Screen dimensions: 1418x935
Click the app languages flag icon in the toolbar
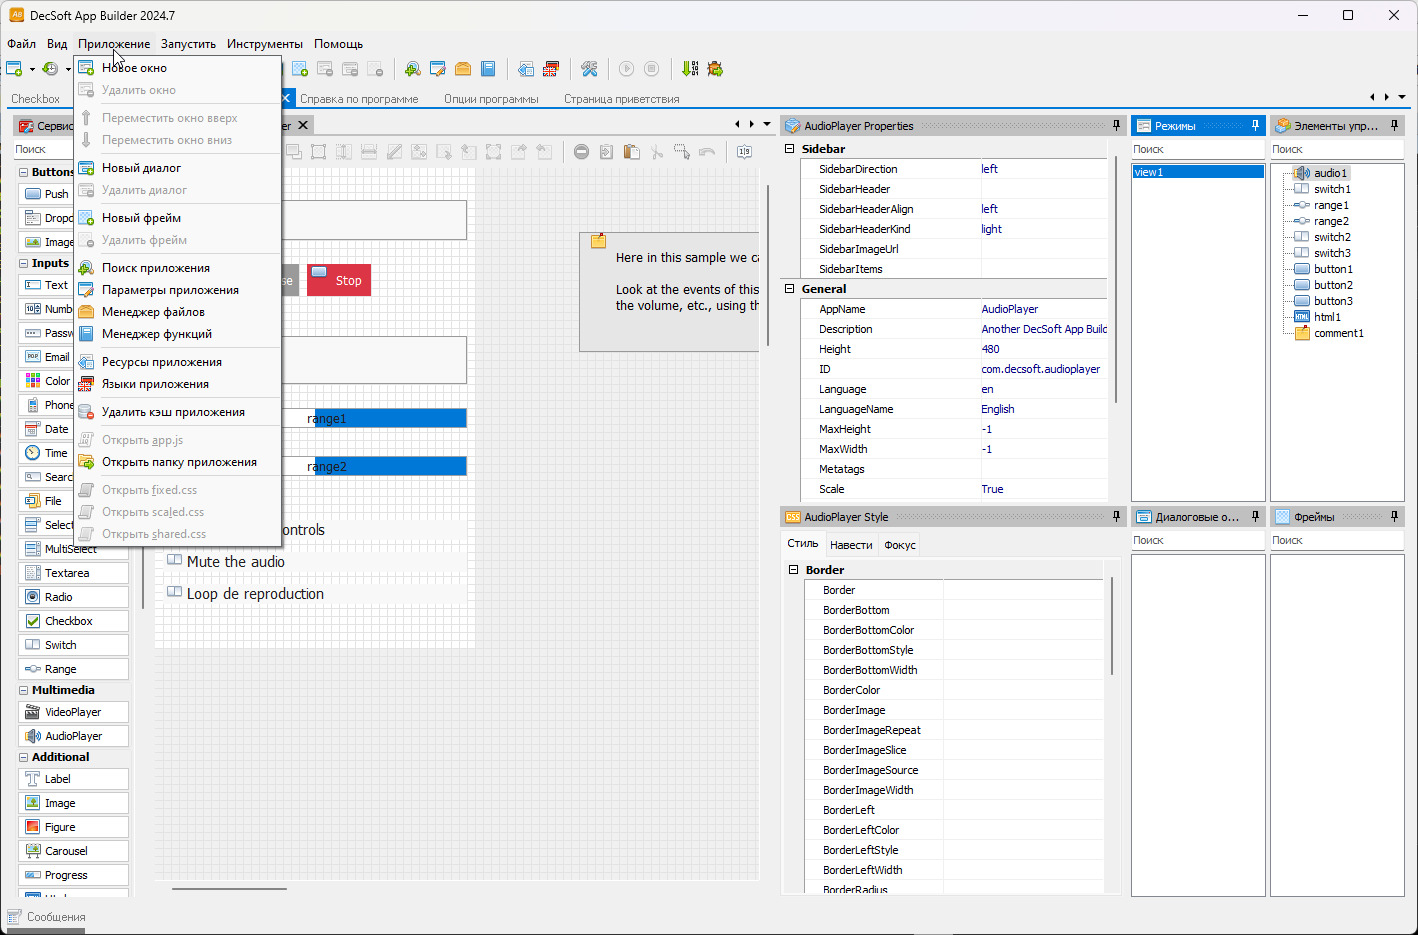pos(551,69)
